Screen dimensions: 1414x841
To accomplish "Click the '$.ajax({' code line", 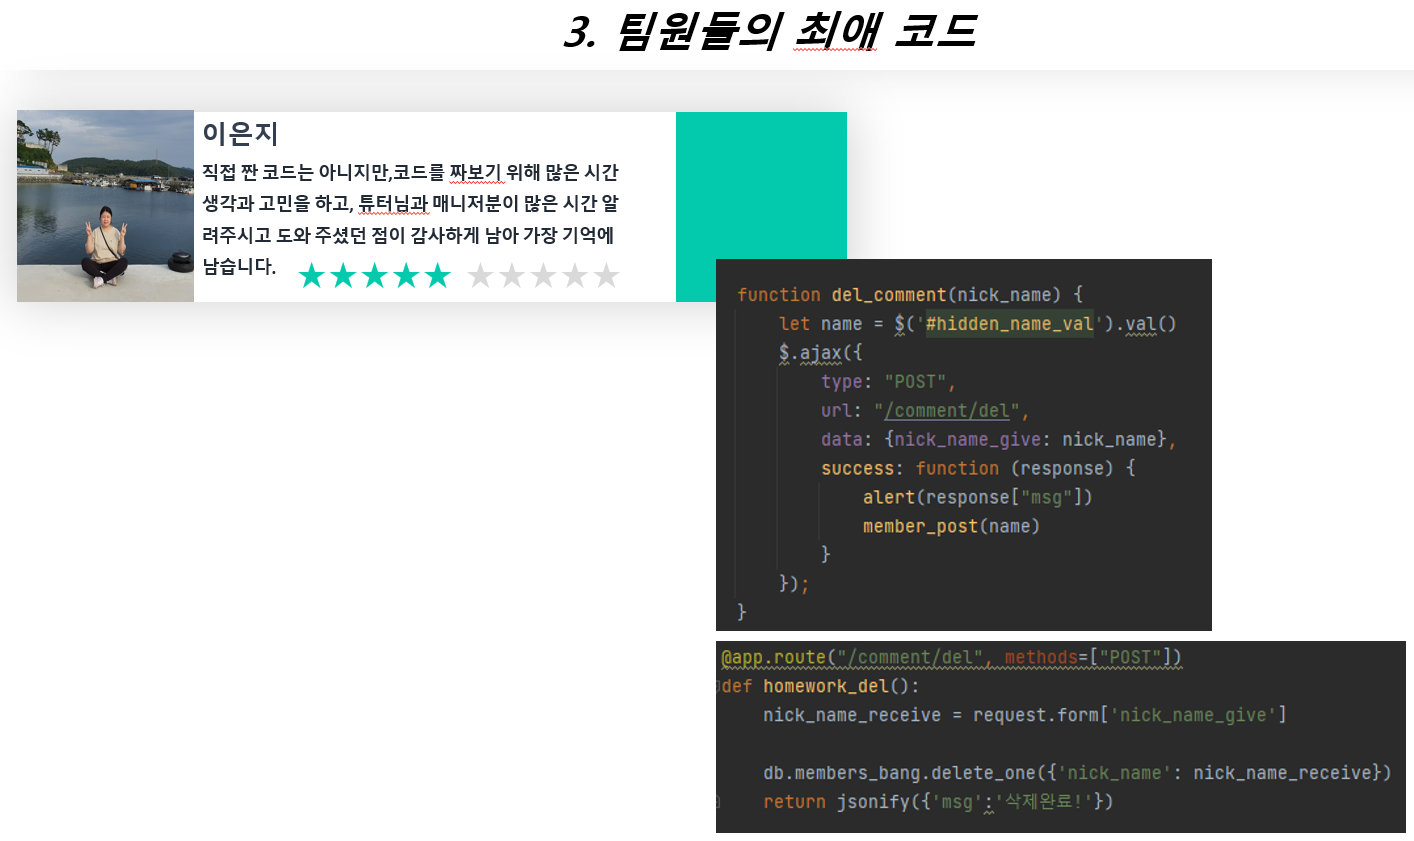I will coord(820,353).
